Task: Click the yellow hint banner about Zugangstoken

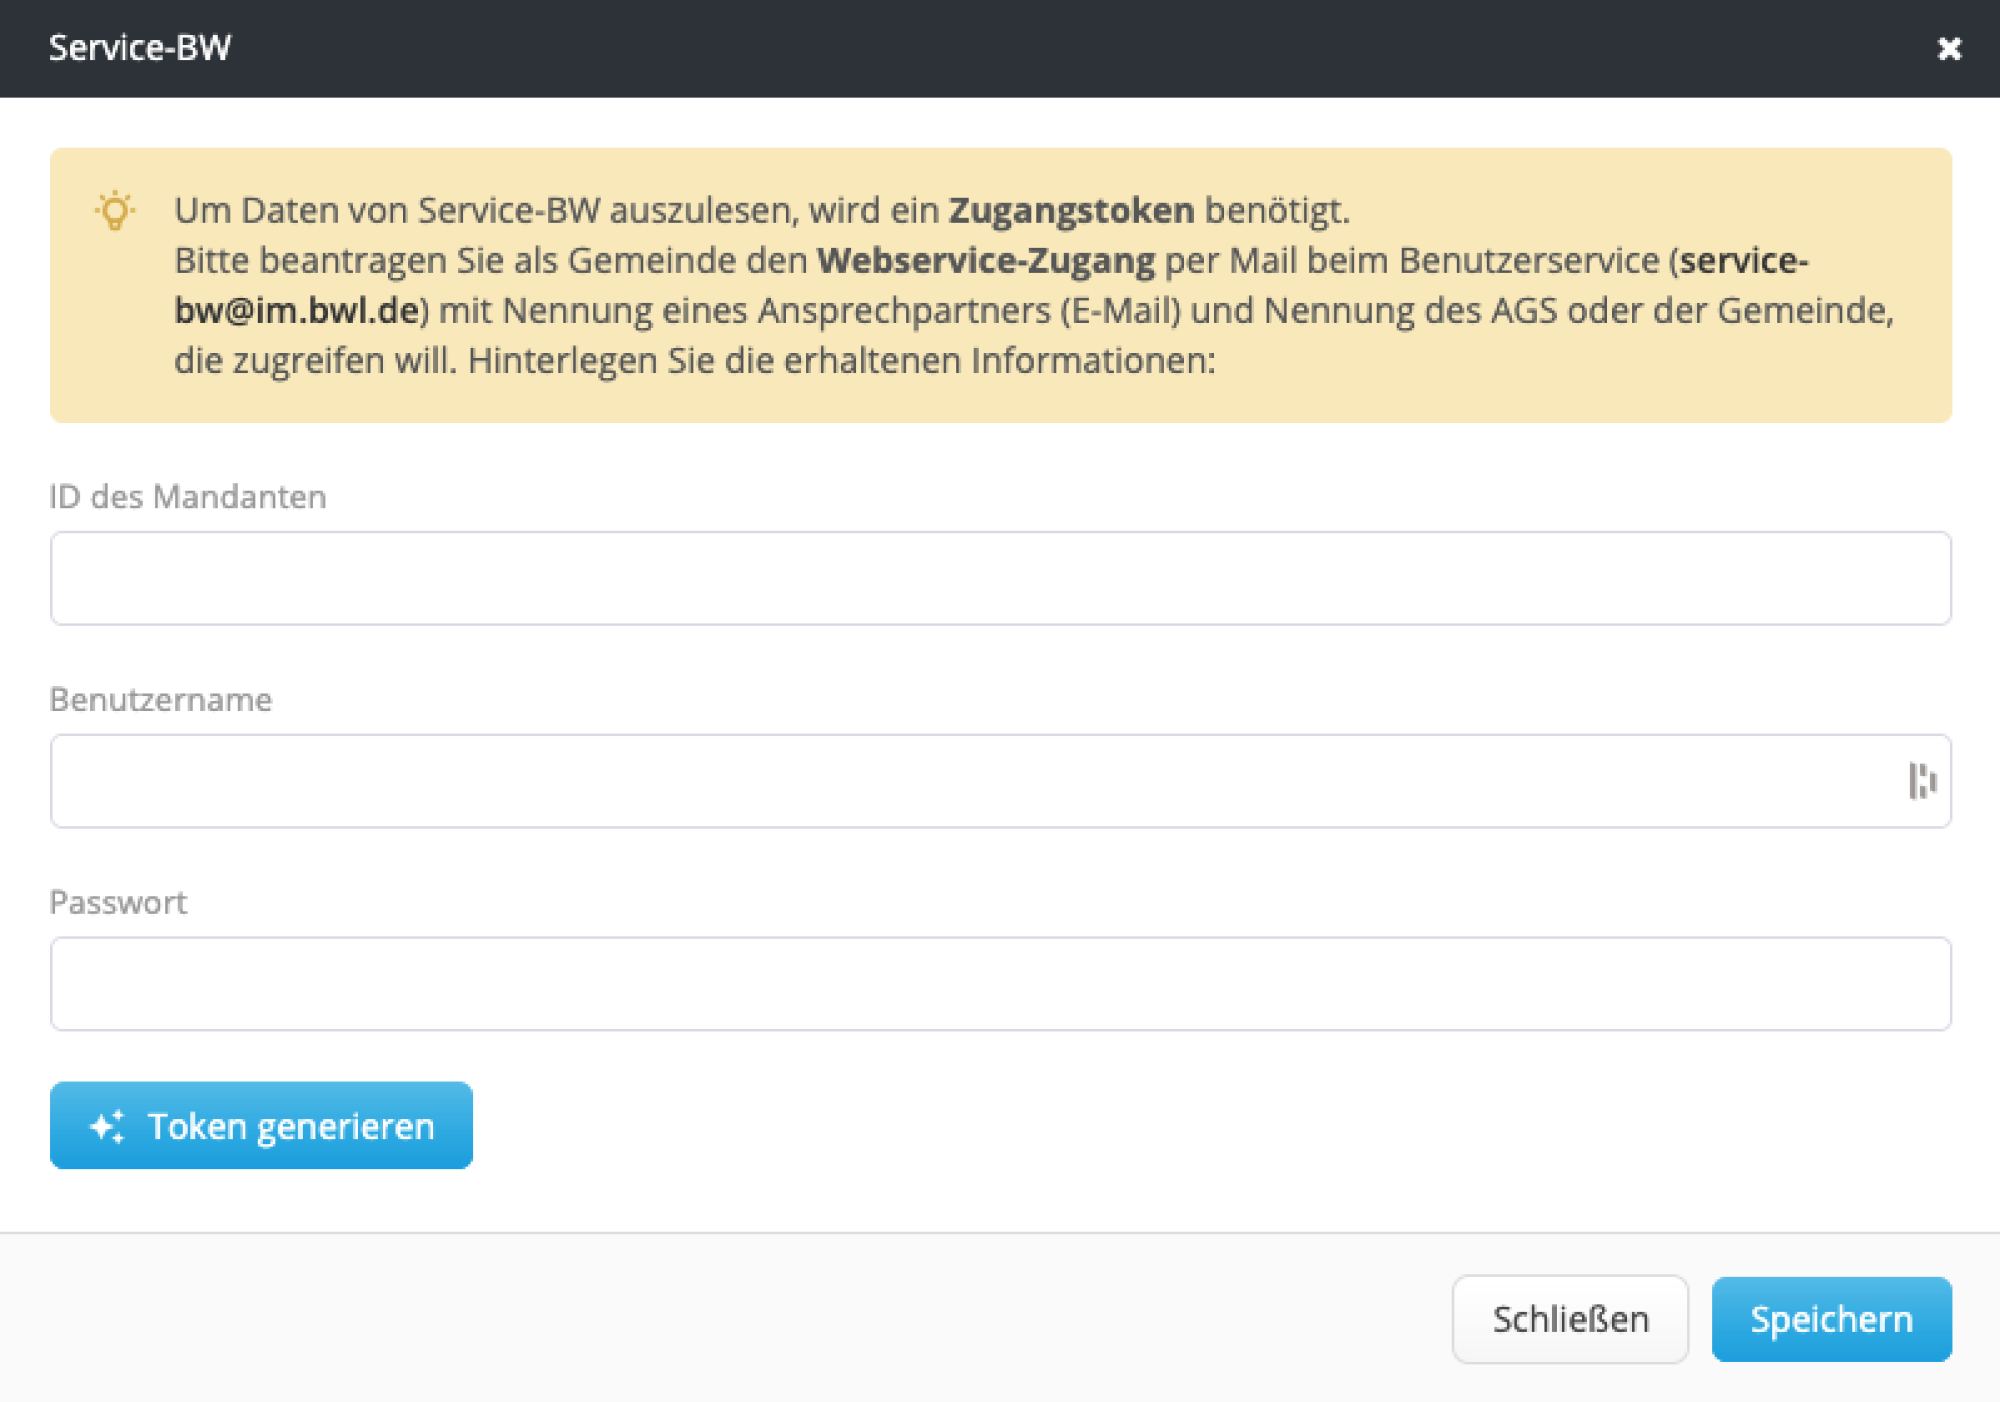Action: (1000, 285)
